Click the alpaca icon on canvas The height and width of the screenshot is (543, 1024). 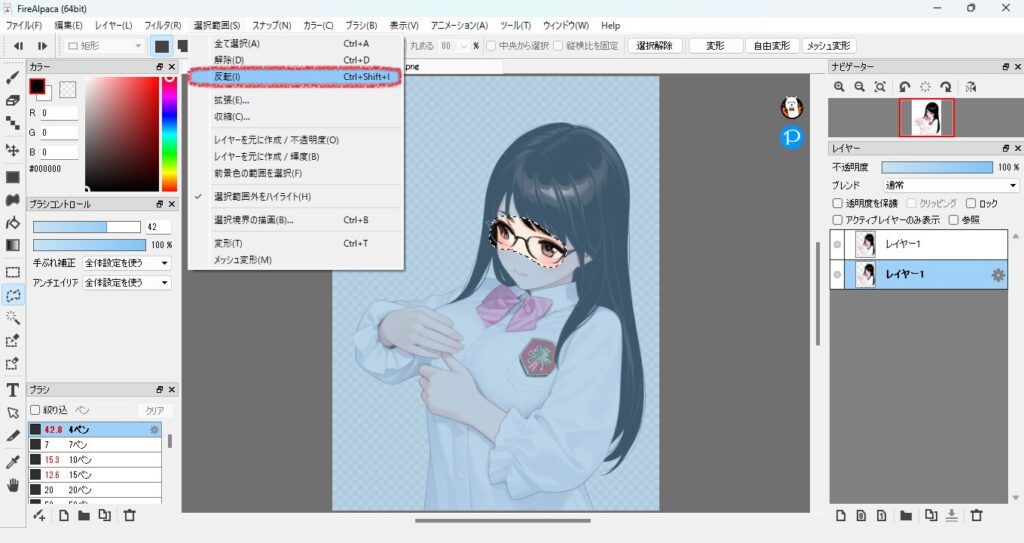coord(792,107)
